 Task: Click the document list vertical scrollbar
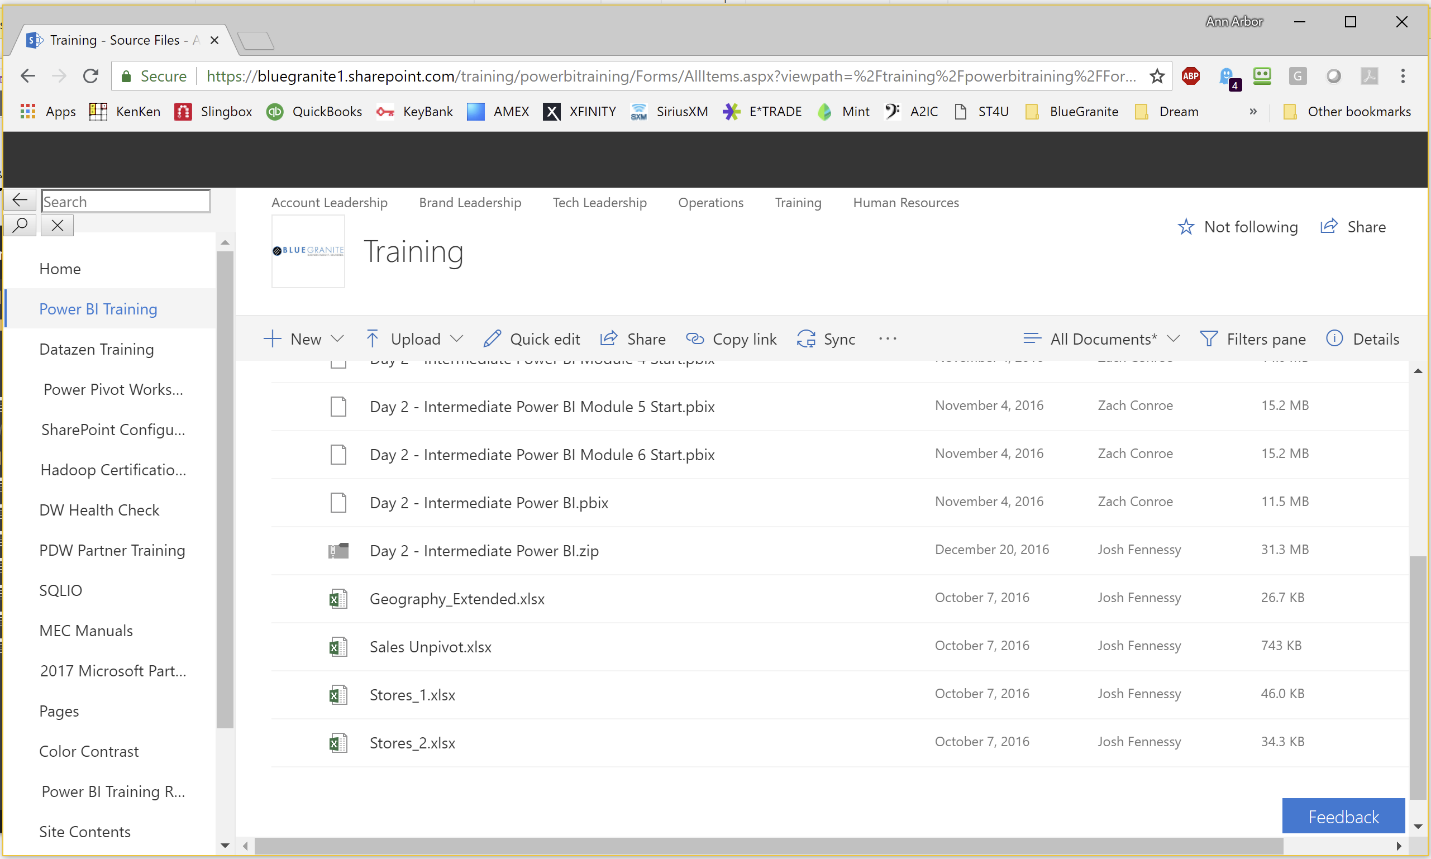pos(1418,678)
